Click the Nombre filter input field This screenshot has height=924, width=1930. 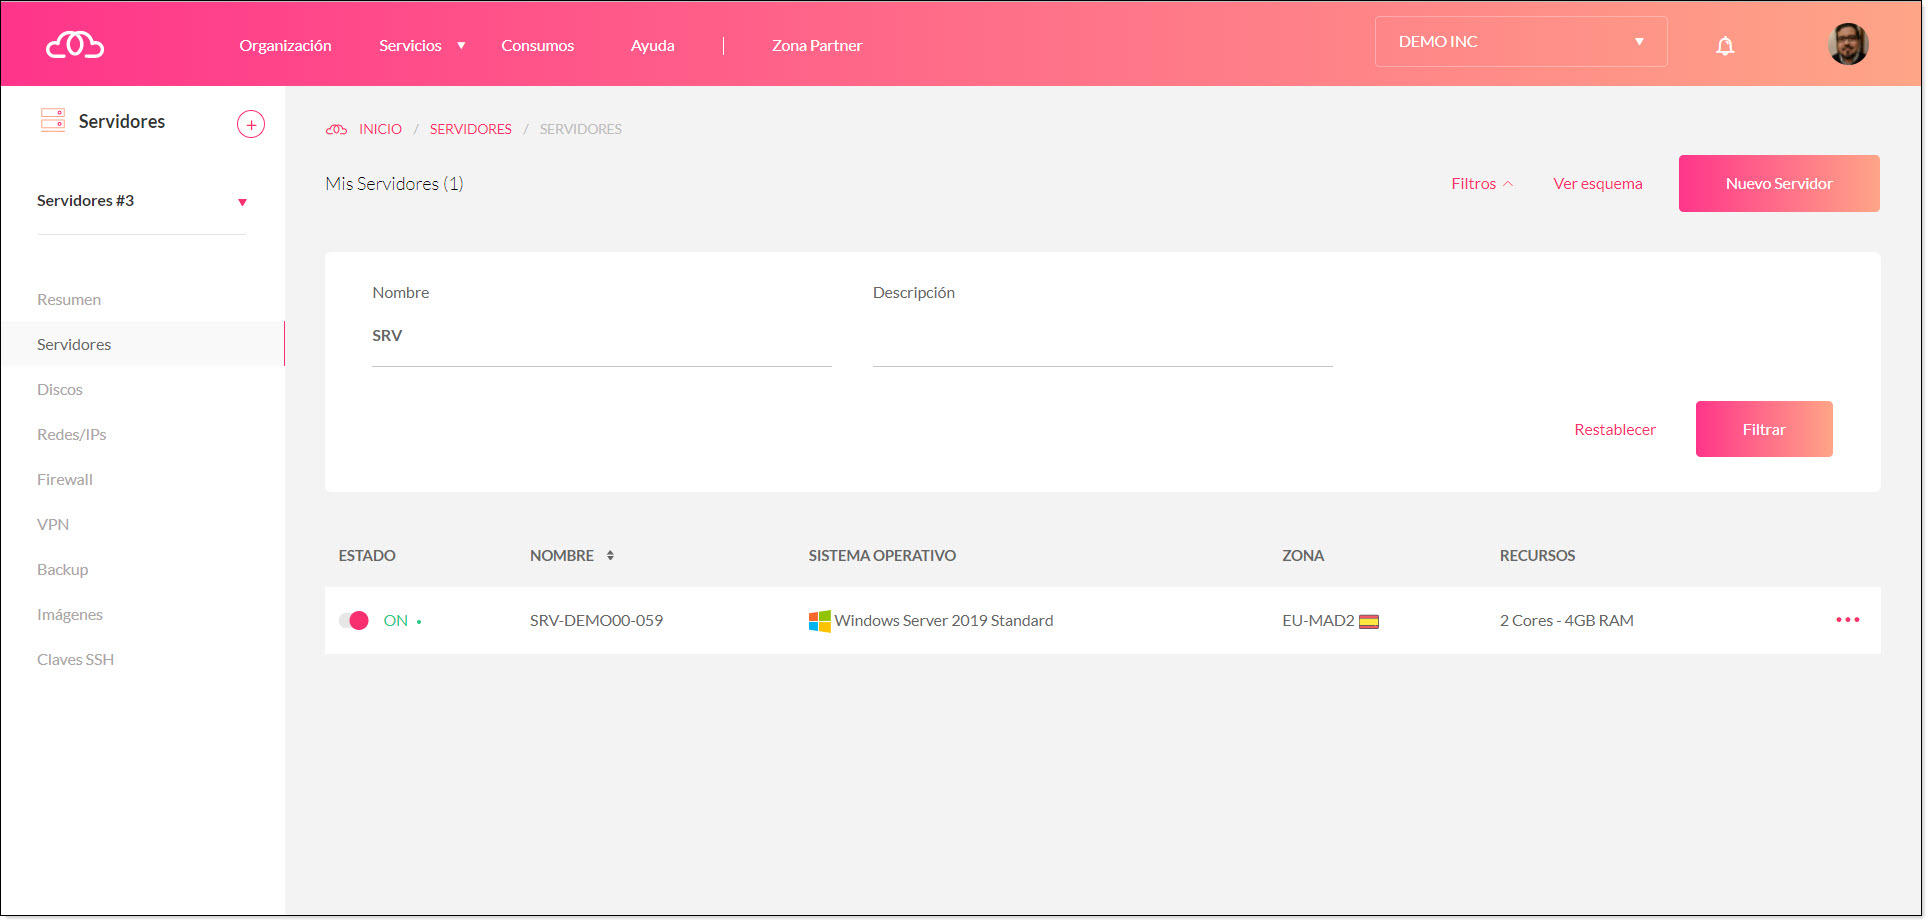pyautogui.click(x=602, y=337)
